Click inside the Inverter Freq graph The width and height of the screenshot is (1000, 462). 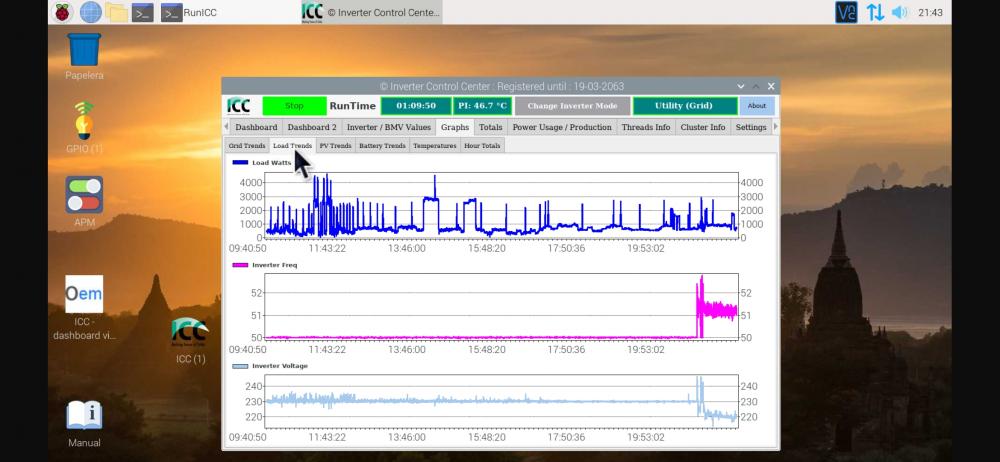(x=501, y=306)
